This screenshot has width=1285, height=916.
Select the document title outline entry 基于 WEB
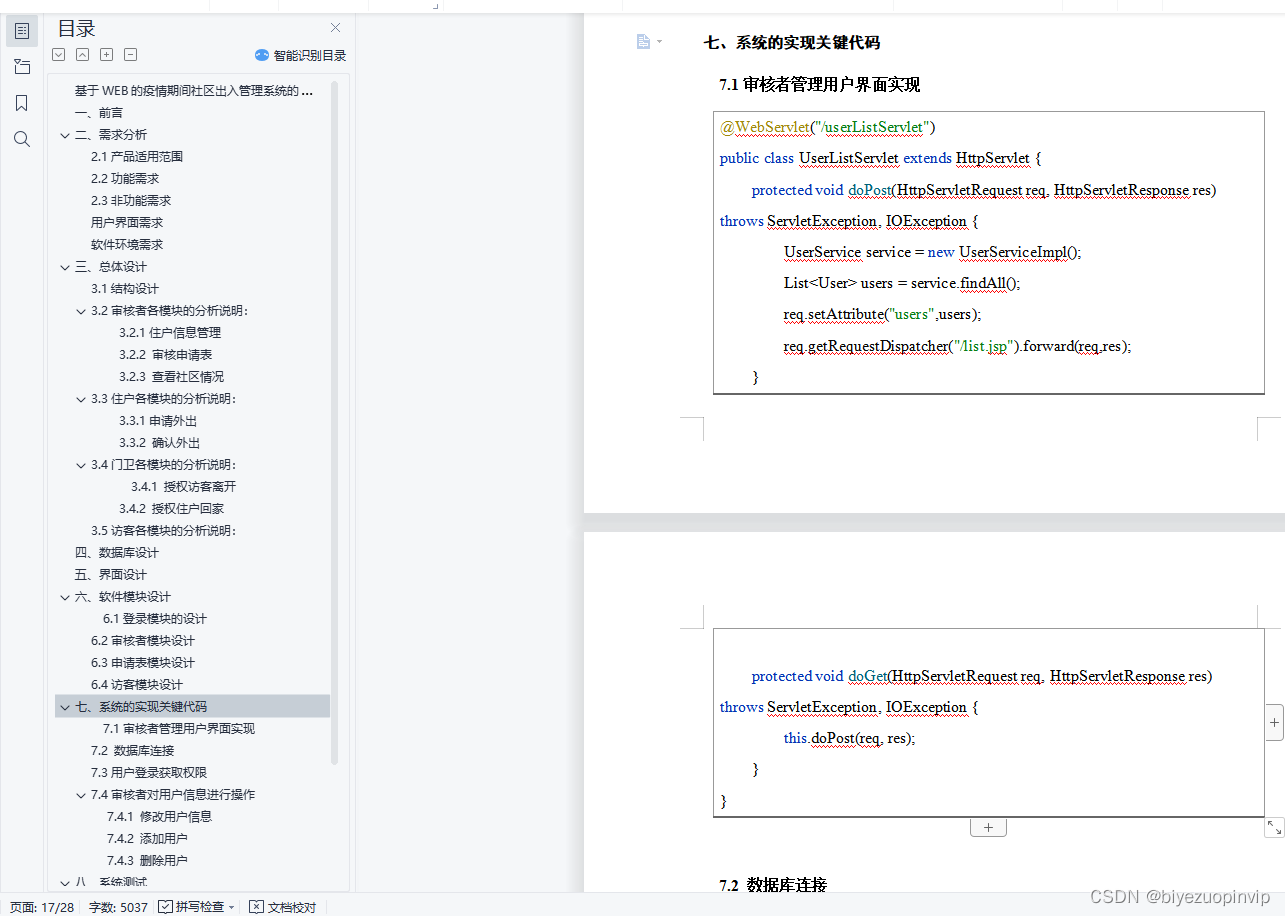(x=193, y=91)
